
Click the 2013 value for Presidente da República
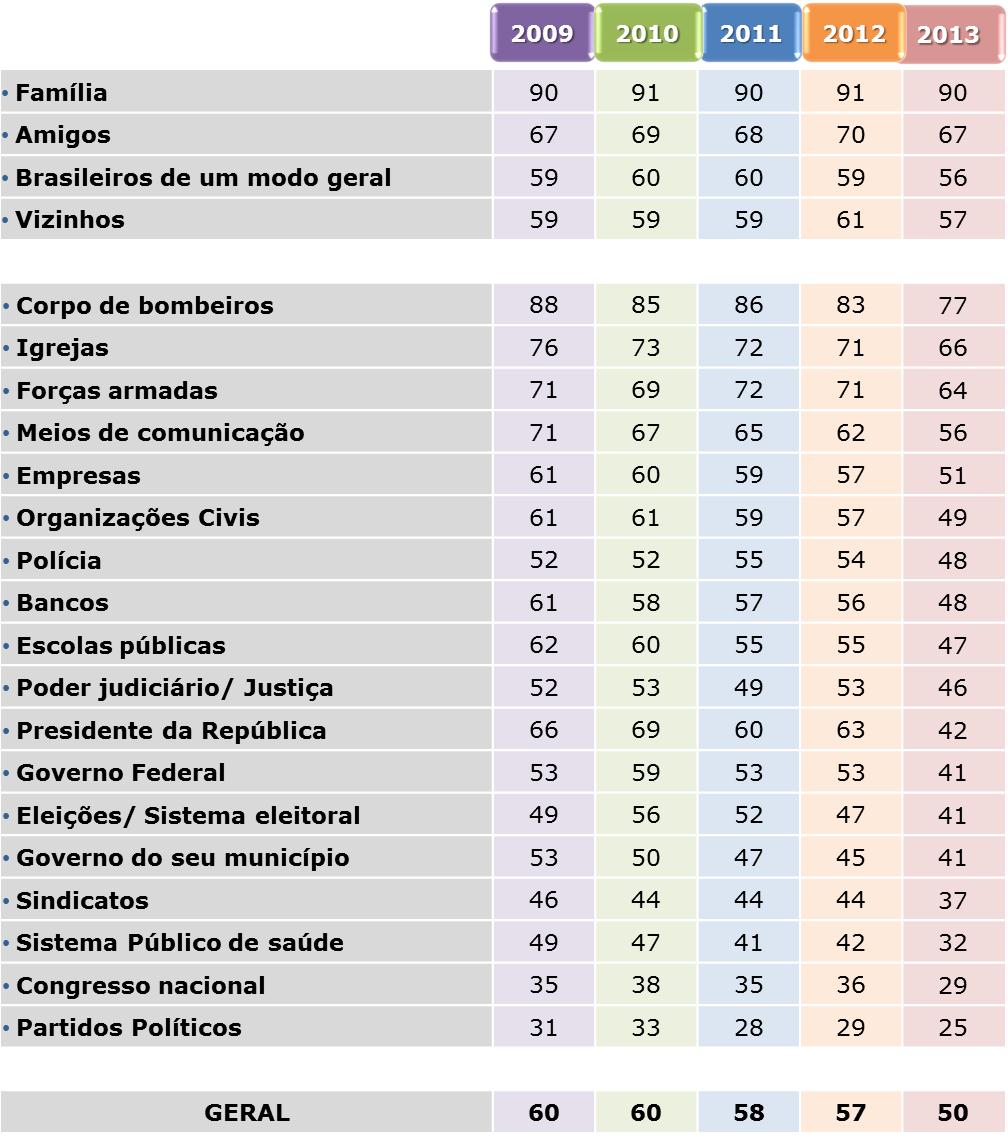(953, 731)
